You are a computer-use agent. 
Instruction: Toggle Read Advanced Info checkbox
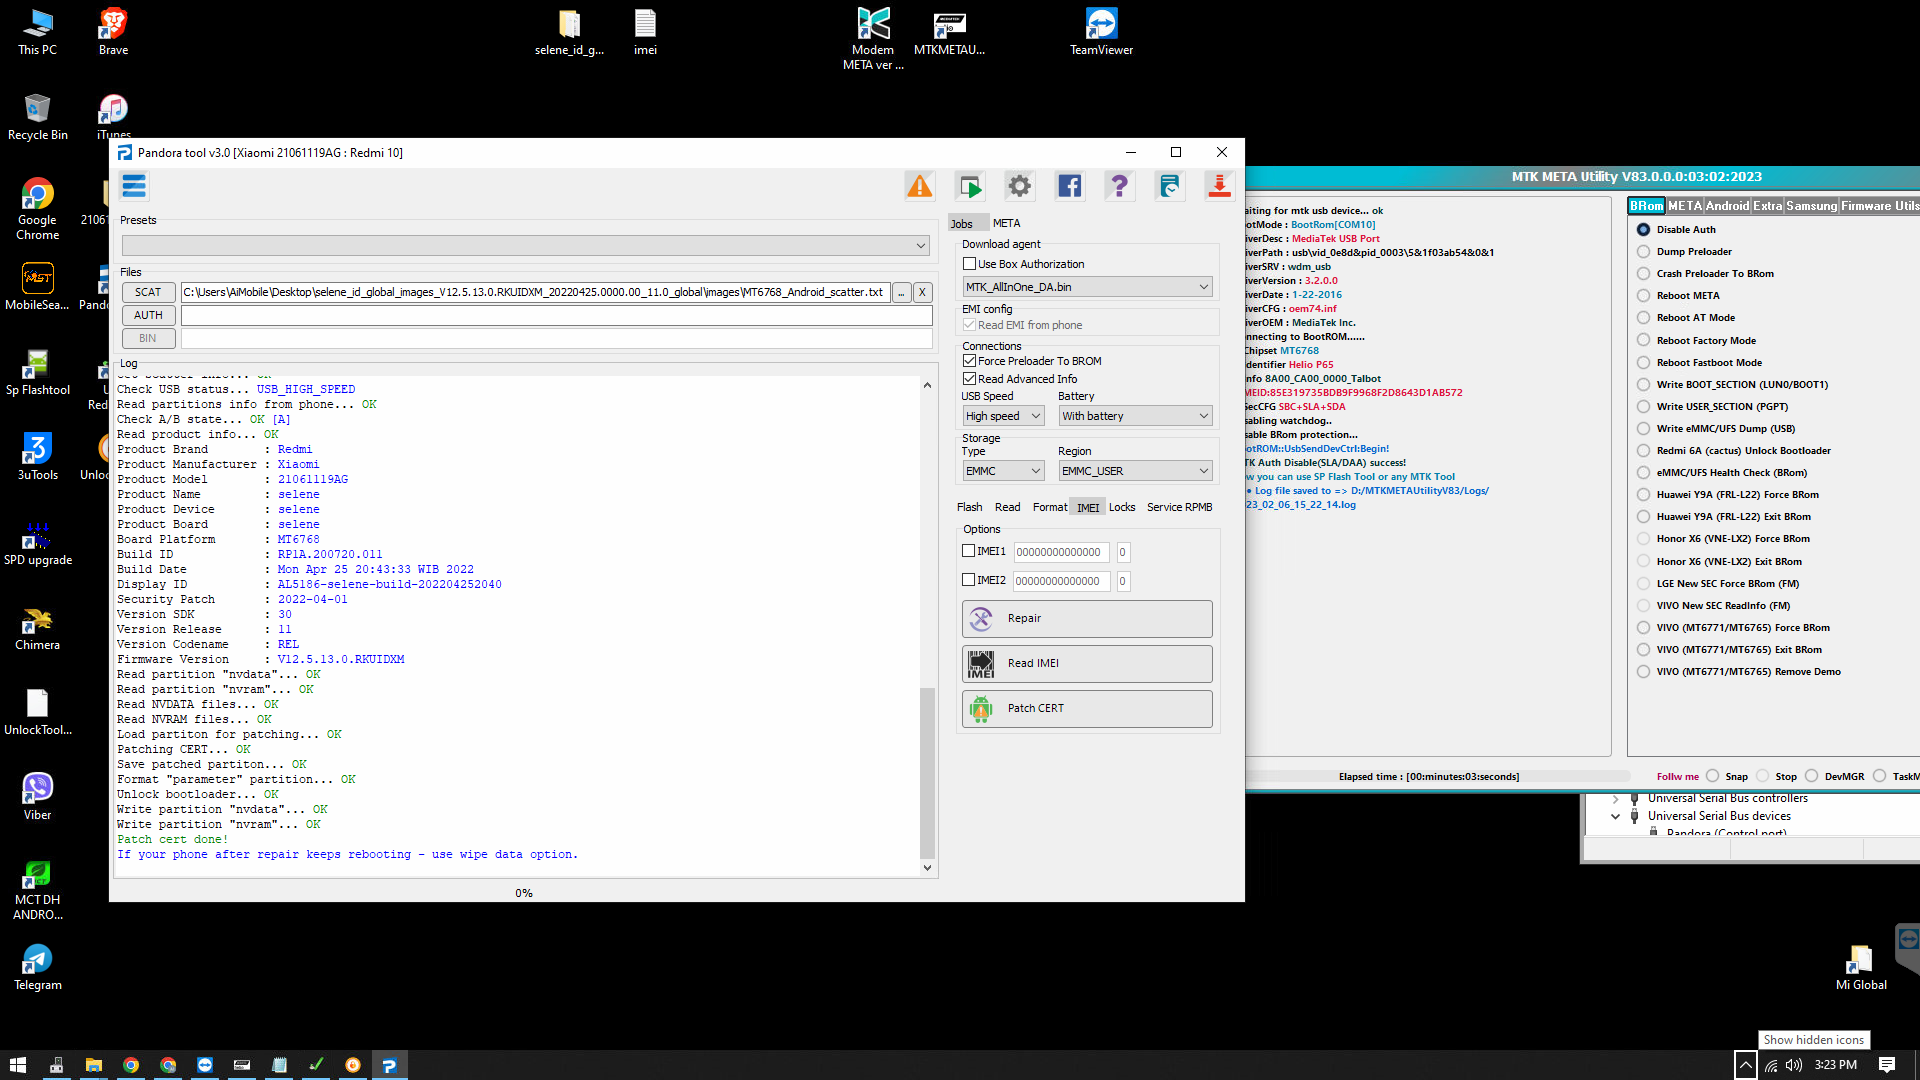(x=969, y=379)
